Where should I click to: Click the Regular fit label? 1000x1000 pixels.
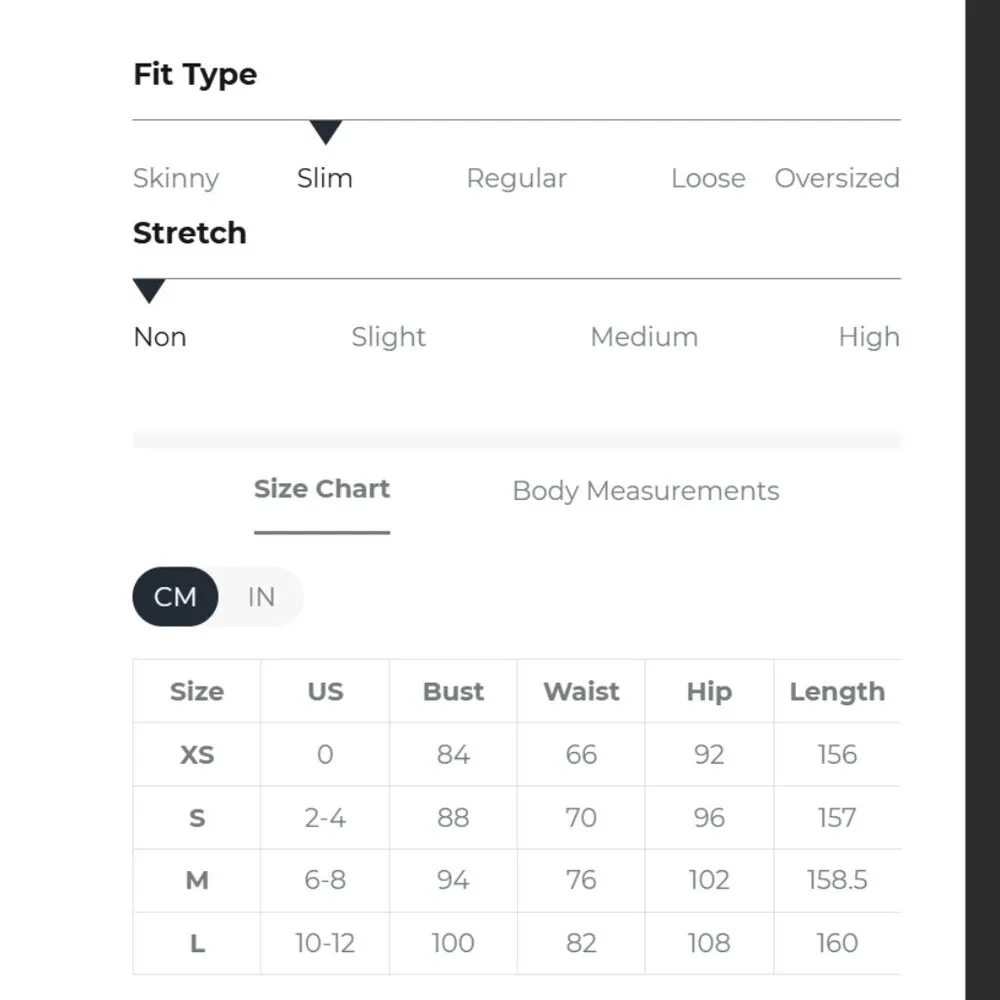516,178
